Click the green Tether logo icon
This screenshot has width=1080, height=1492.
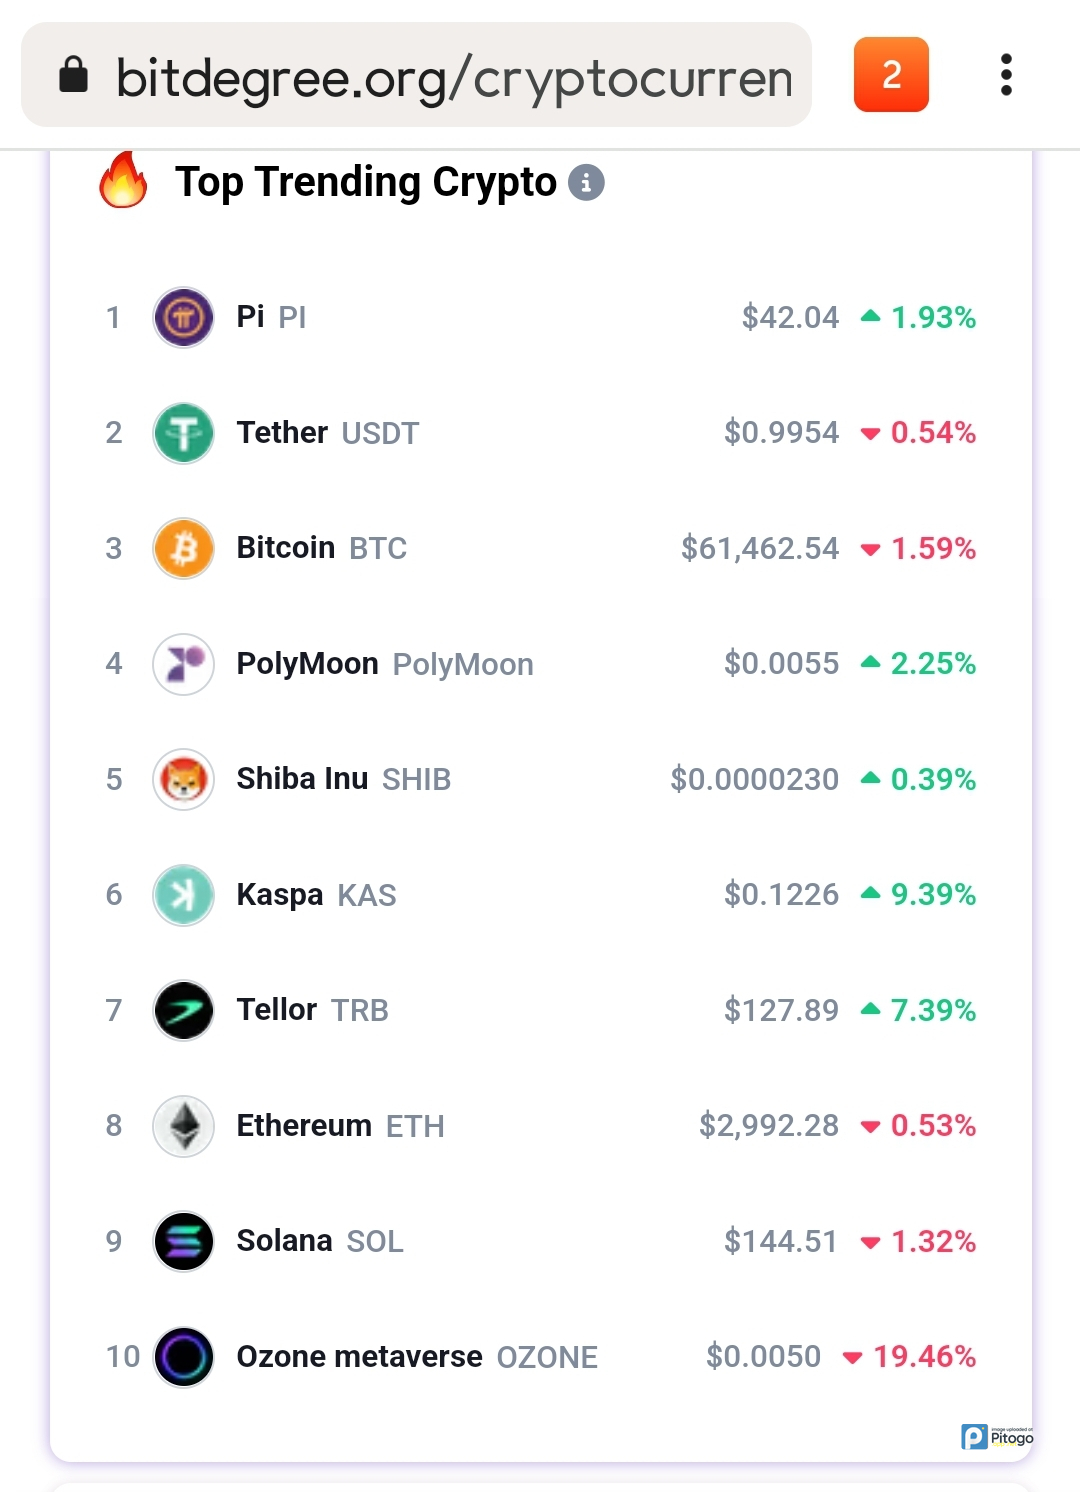[183, 433]
